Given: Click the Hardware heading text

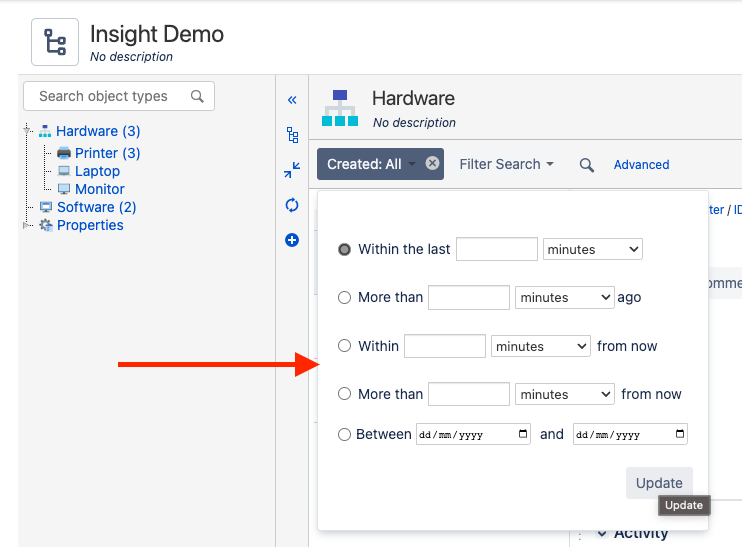Looking at the screenshot, I should tap(413, 98).
